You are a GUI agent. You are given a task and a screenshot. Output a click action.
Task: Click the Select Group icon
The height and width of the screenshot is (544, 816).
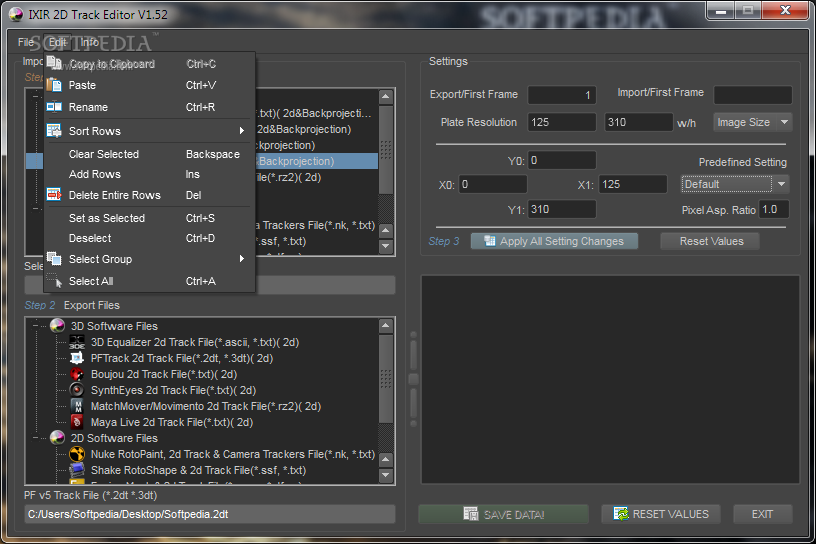(54, 259)
